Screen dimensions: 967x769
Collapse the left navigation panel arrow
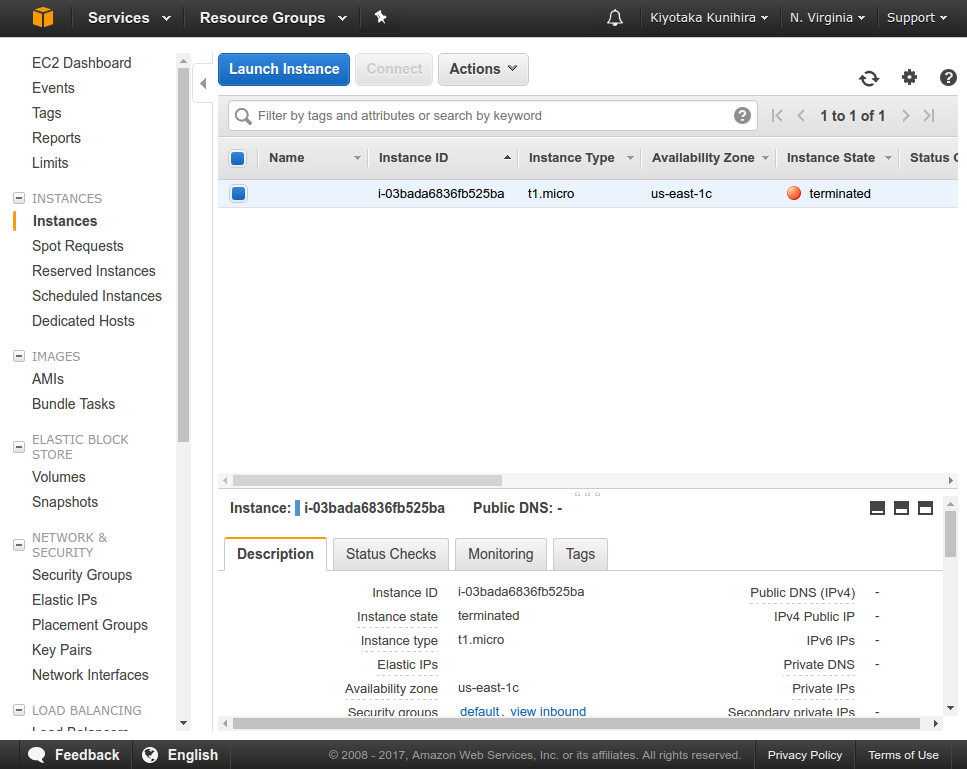pos(203,83)
